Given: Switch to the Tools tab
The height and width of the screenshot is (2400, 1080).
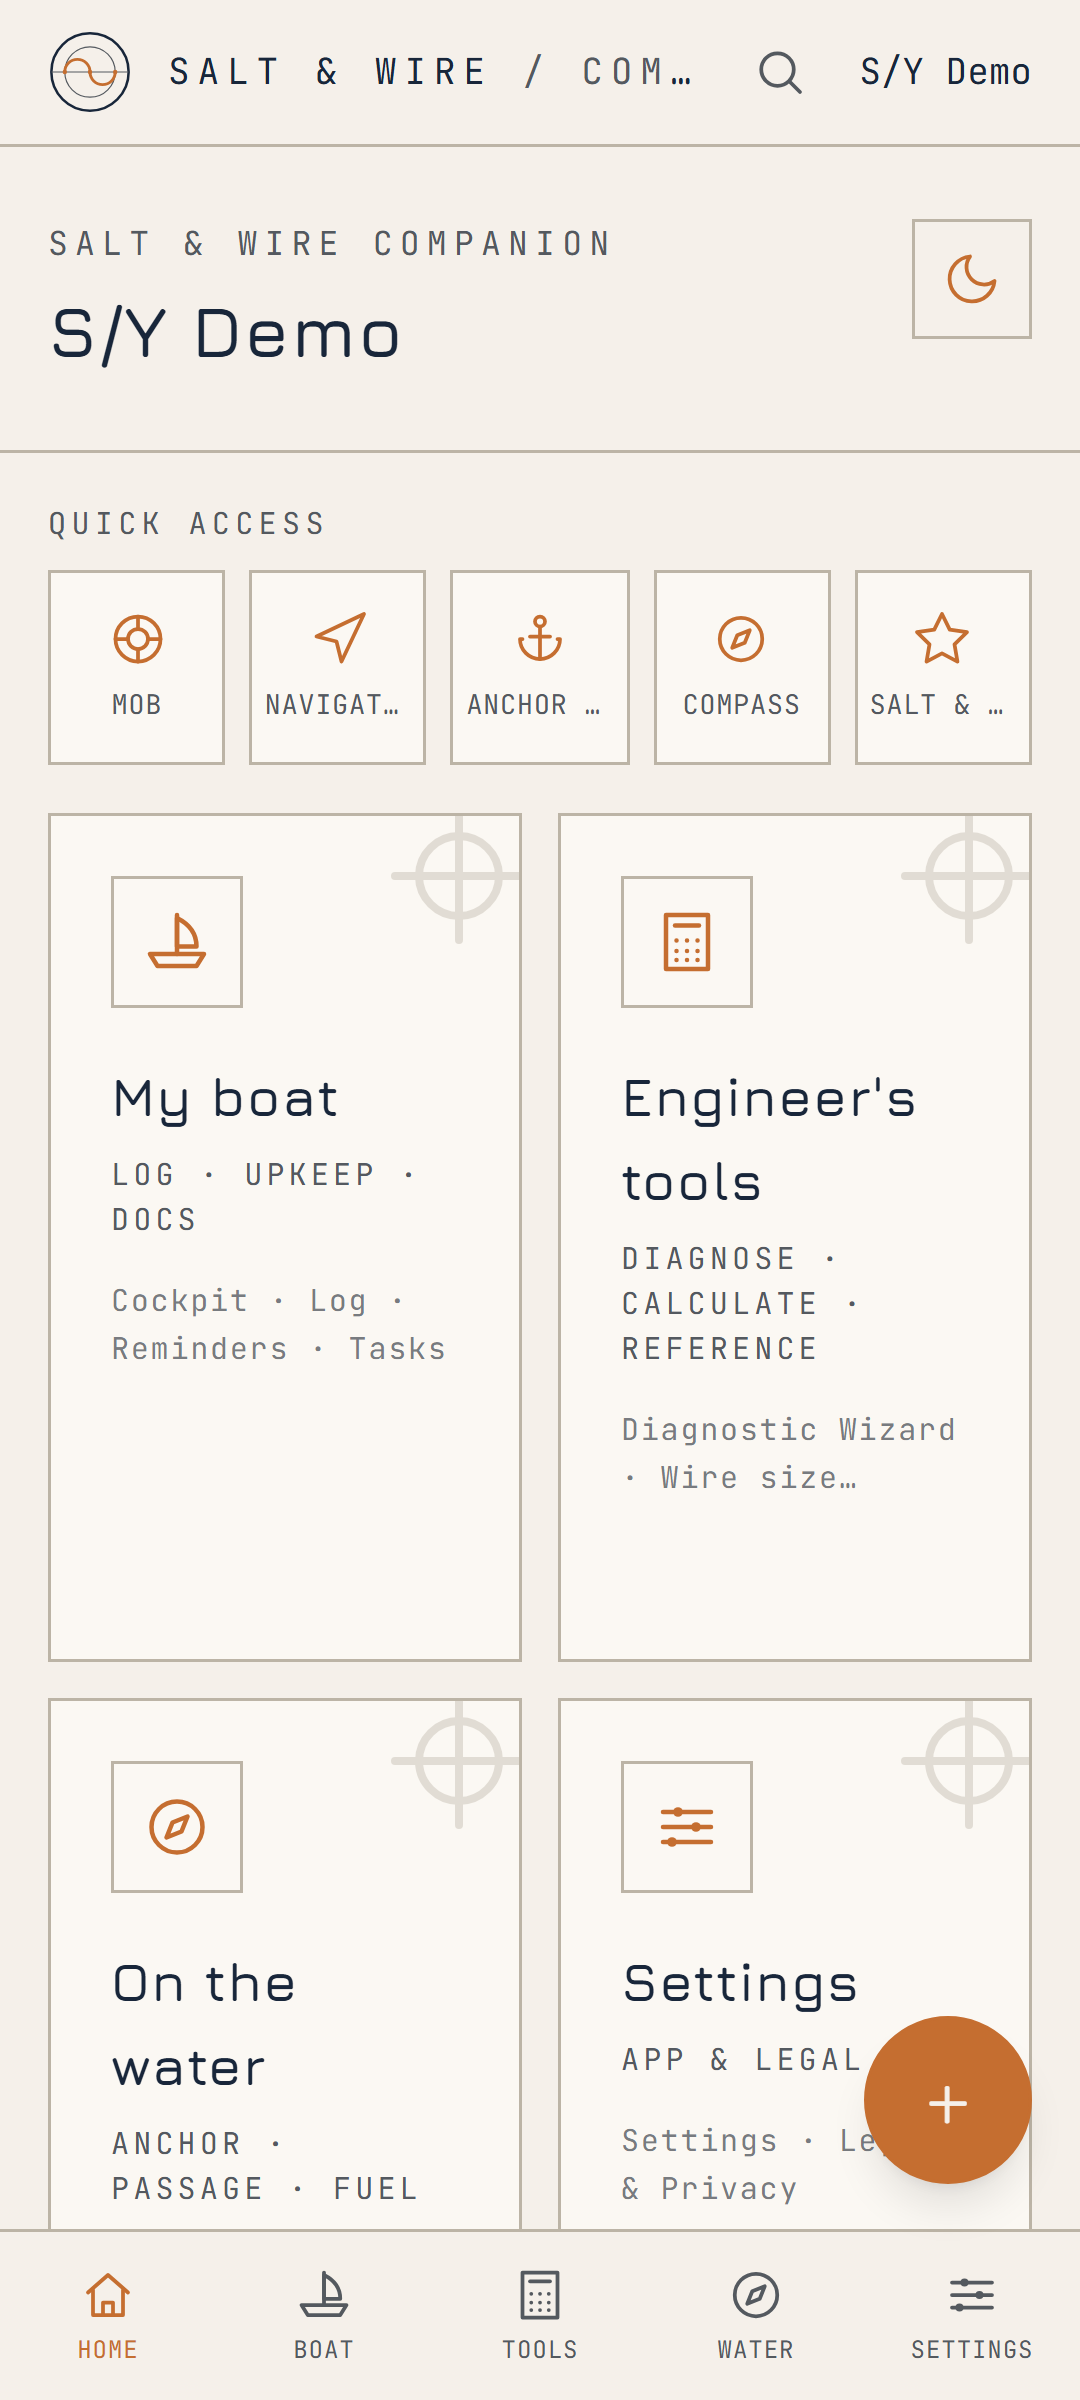Looking at the screenshot, I should coord(540,2315).
